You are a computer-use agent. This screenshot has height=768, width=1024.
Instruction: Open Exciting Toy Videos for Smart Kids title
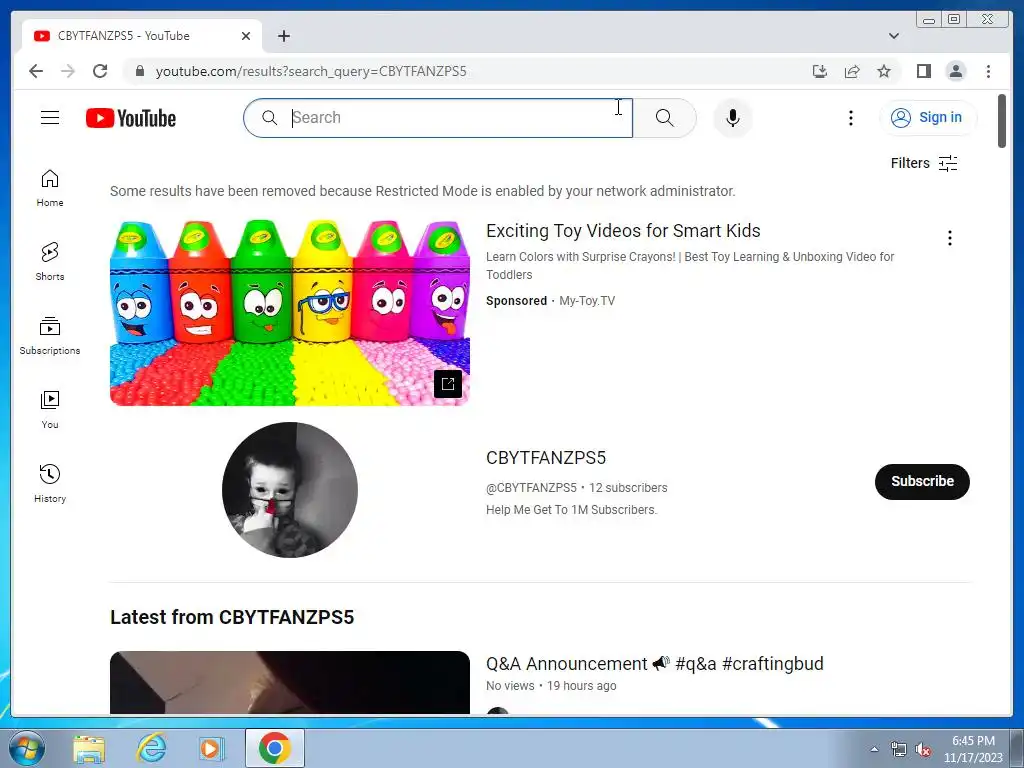coord(623,231)
